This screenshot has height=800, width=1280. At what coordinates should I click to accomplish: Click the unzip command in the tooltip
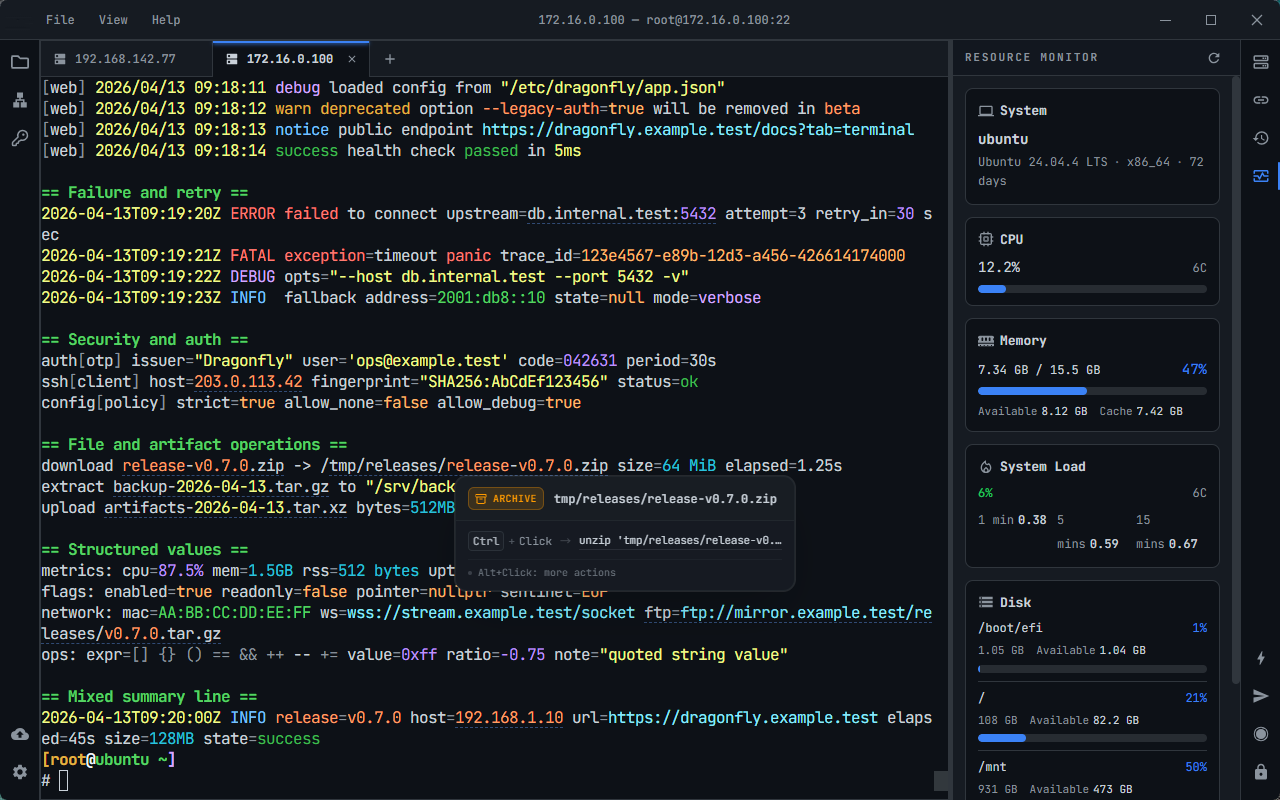pos(680,541)
